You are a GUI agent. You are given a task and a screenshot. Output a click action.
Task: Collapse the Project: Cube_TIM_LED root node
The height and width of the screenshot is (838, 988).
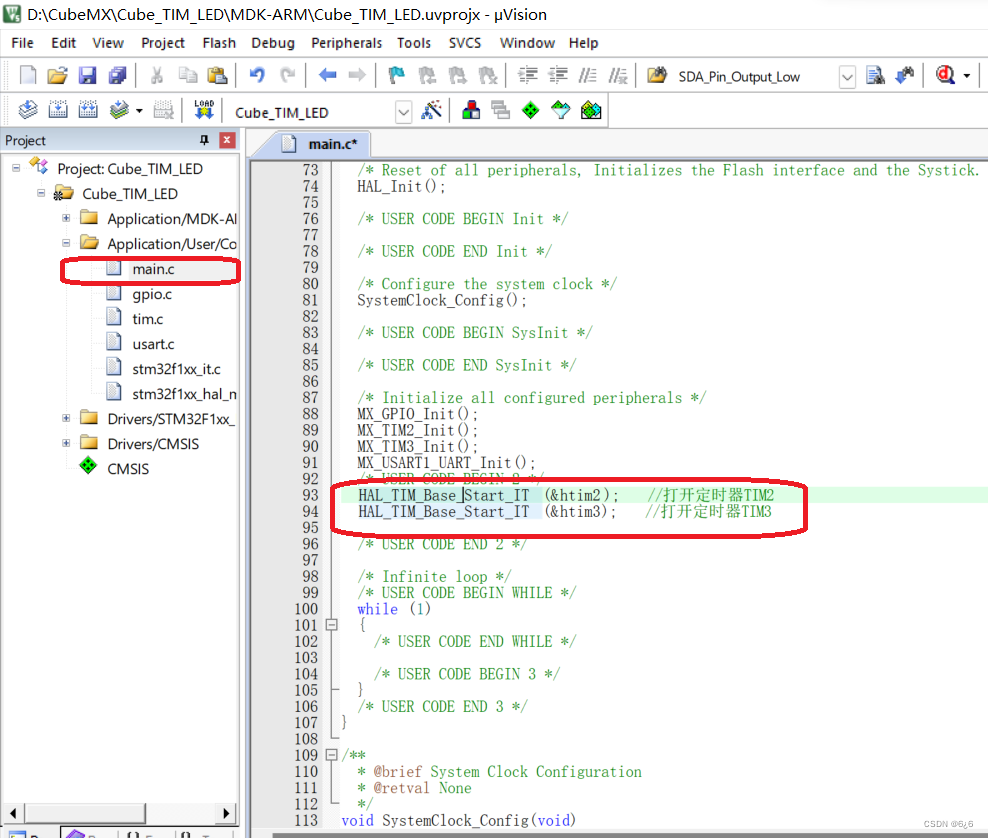(16, 168)
